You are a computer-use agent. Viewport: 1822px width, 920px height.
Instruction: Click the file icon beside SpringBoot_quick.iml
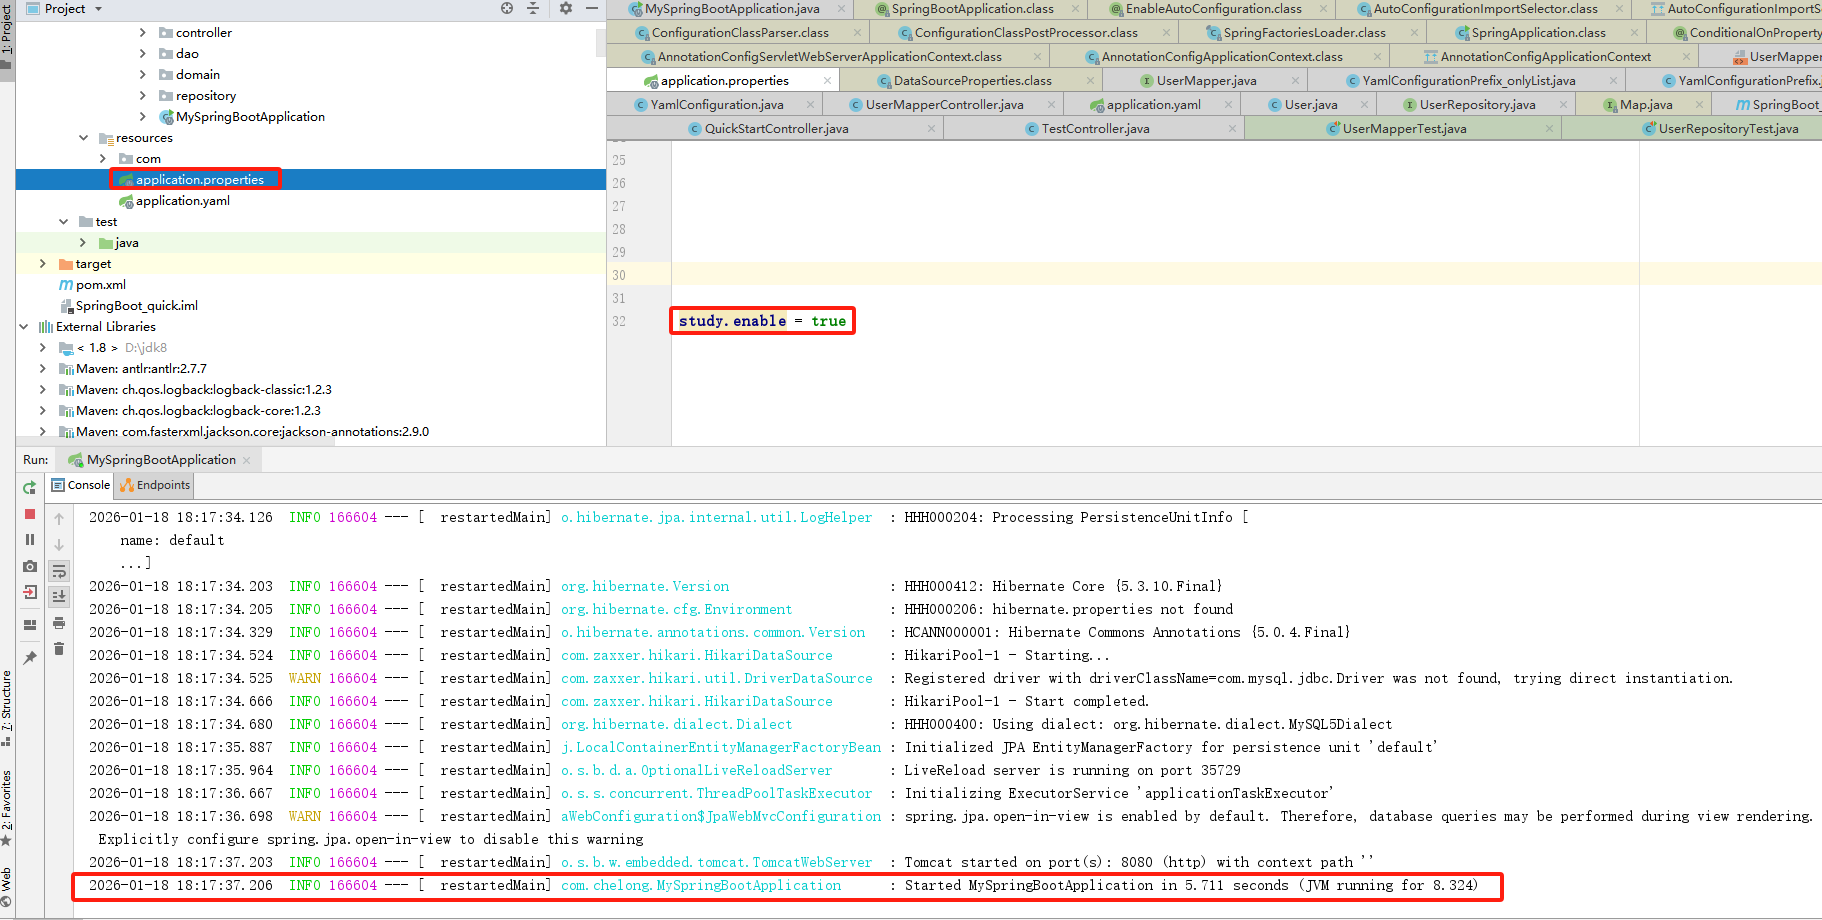click(x=66, y=306)
